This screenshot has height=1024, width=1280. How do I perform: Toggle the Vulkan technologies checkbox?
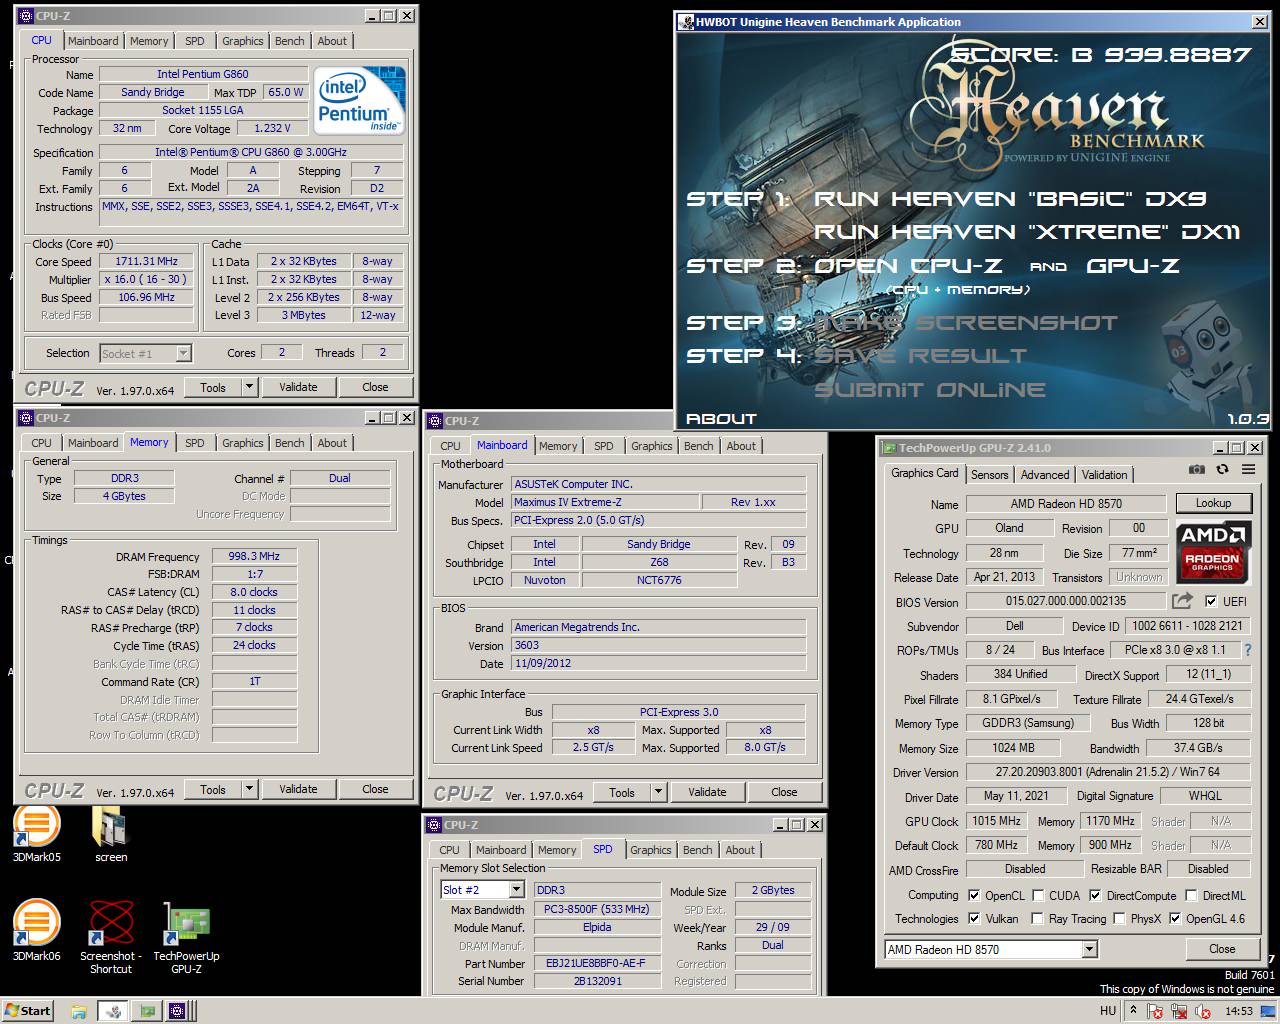click(974, 918)
